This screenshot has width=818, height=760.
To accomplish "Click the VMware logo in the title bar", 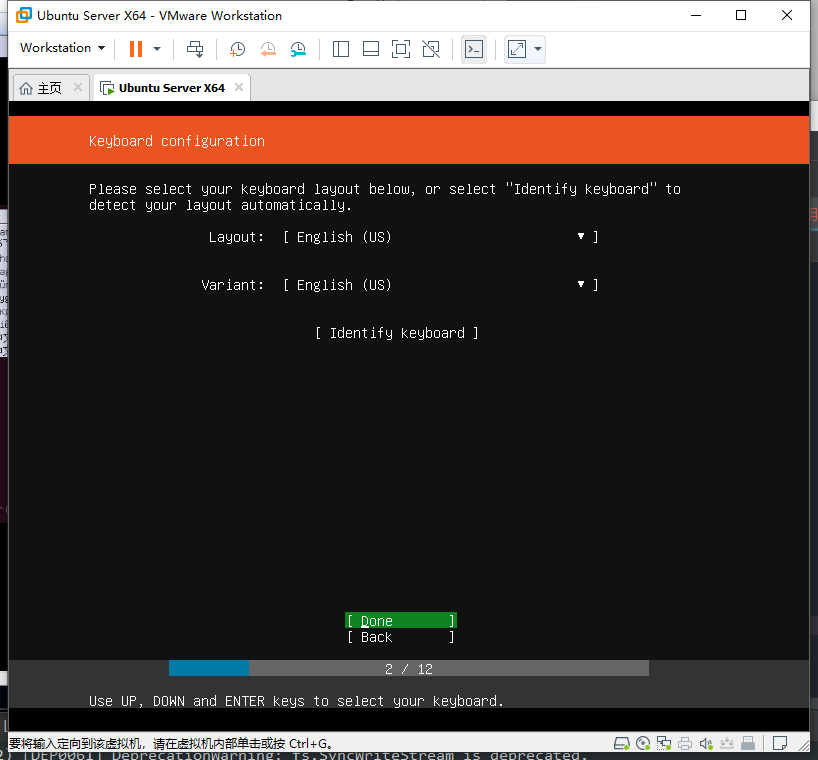I will click(x=23, y=15).
